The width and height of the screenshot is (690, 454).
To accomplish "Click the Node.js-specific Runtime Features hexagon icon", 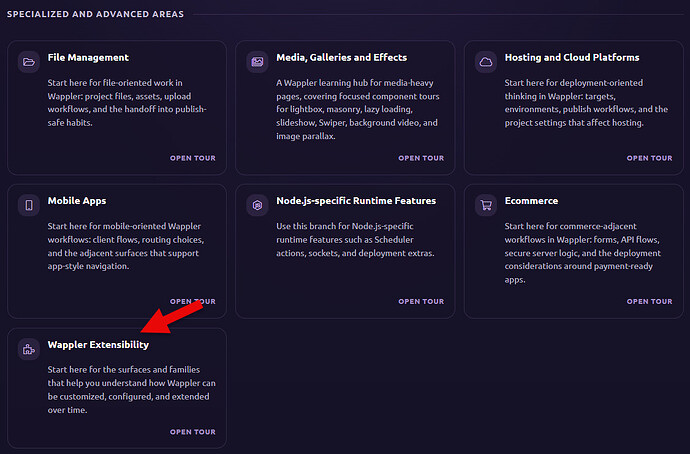I will coord(257,205).
